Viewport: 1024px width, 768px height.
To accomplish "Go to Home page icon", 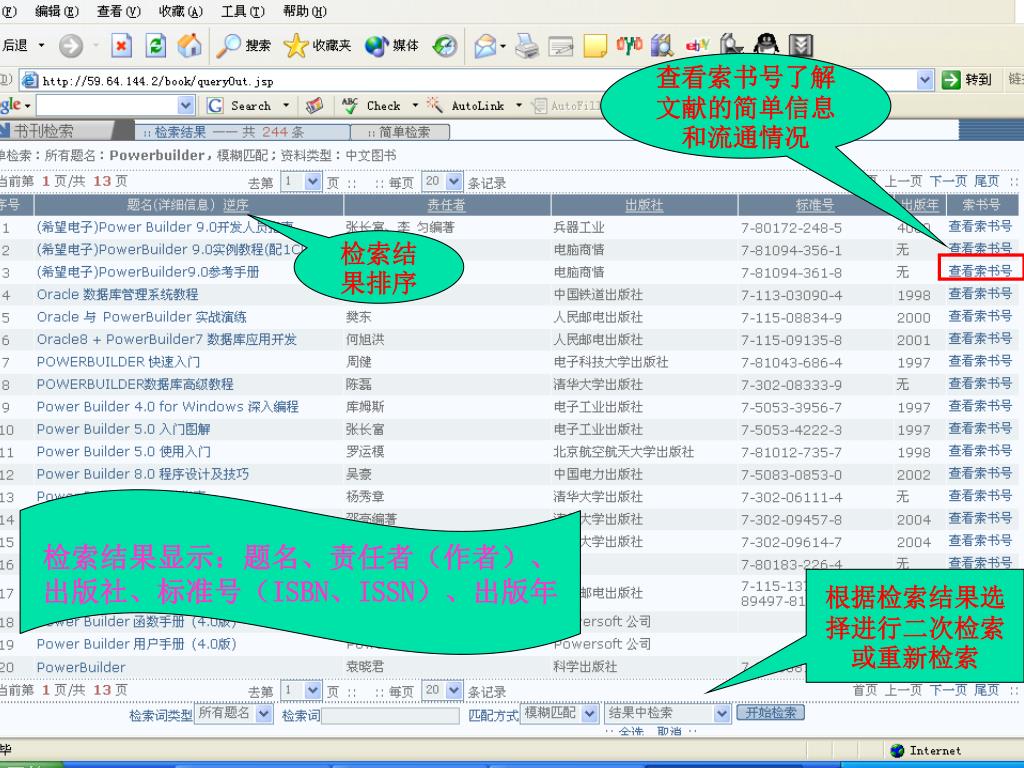I will (x=189, y=45).
